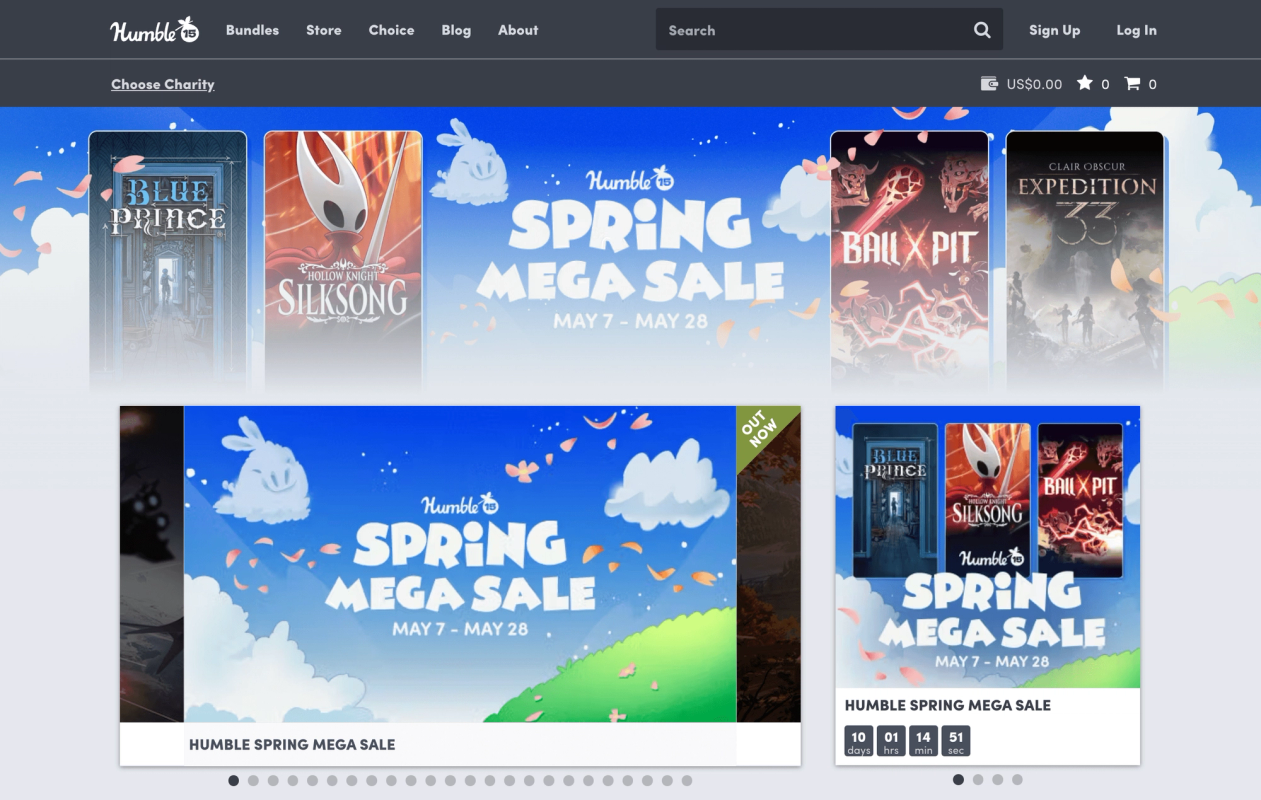Viewport: 1261px width, 800px height.
Task: Select the second dot under right card
Action: tap(978, 779)
